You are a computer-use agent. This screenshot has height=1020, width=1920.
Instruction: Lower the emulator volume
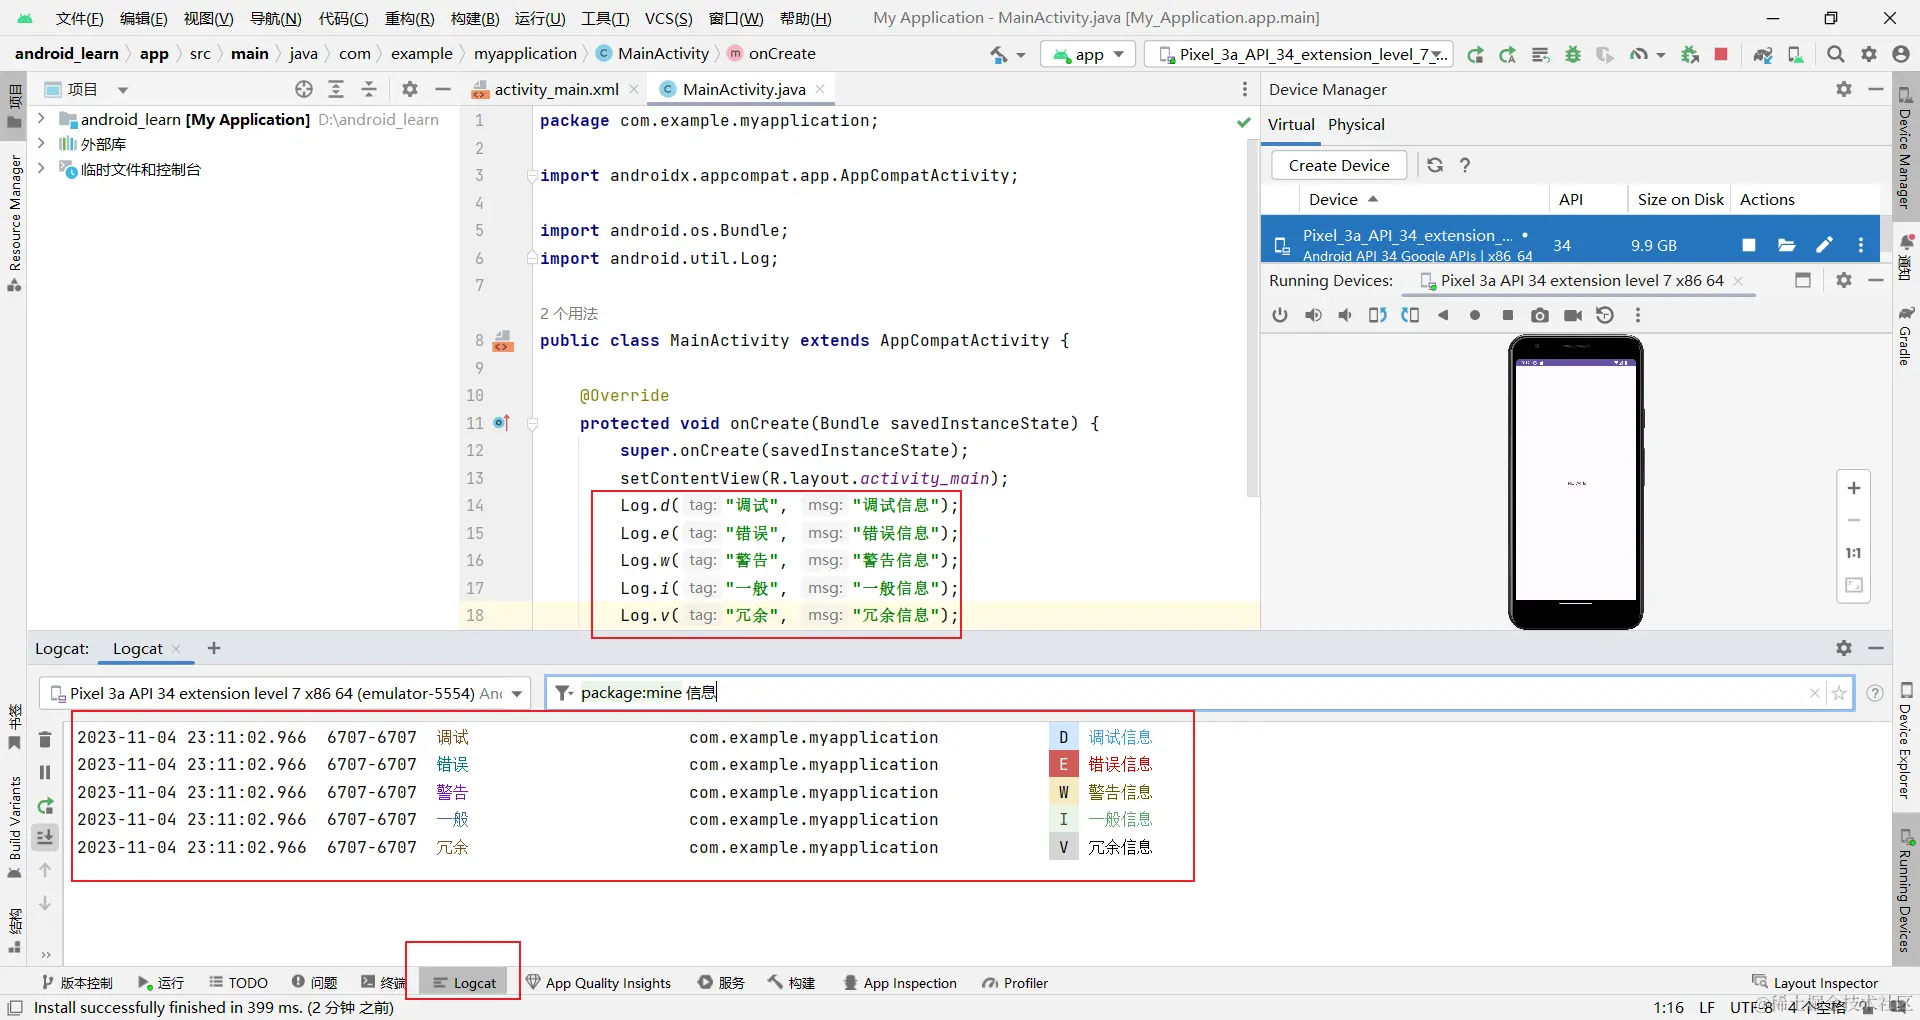pyautogui.click(x=1345, y=315)
